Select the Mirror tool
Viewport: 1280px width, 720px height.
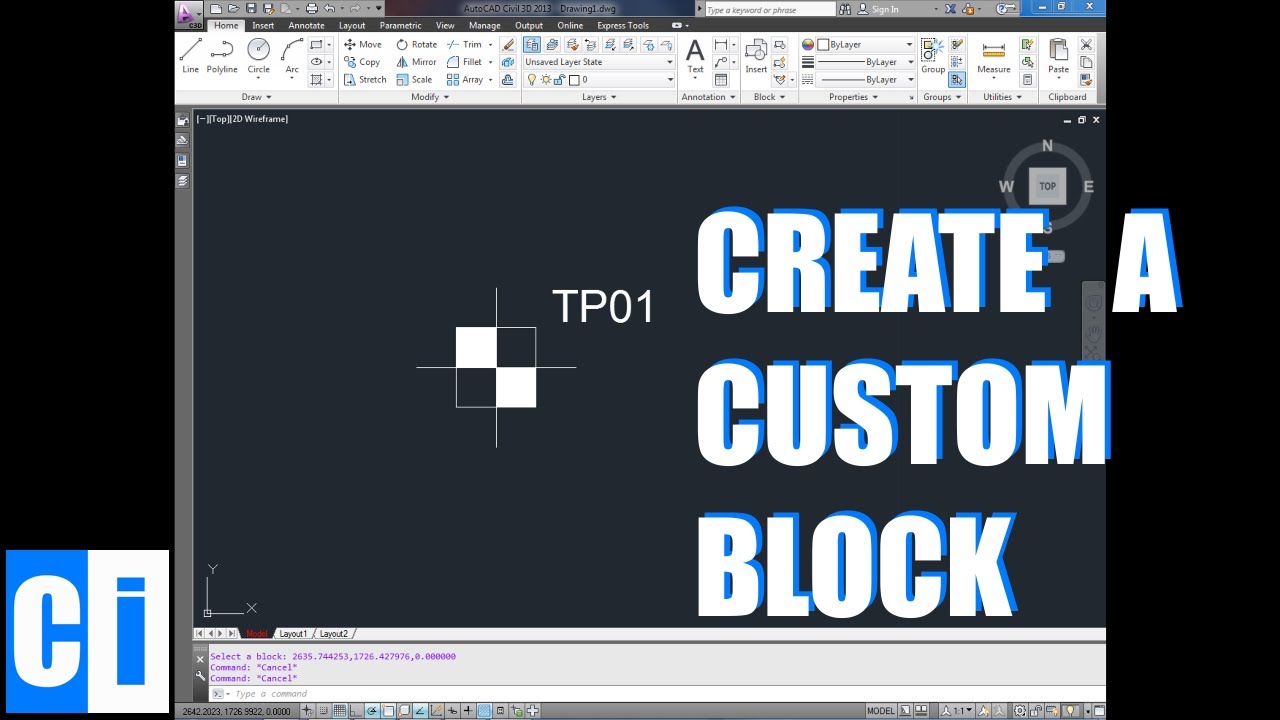coord(417,62)
